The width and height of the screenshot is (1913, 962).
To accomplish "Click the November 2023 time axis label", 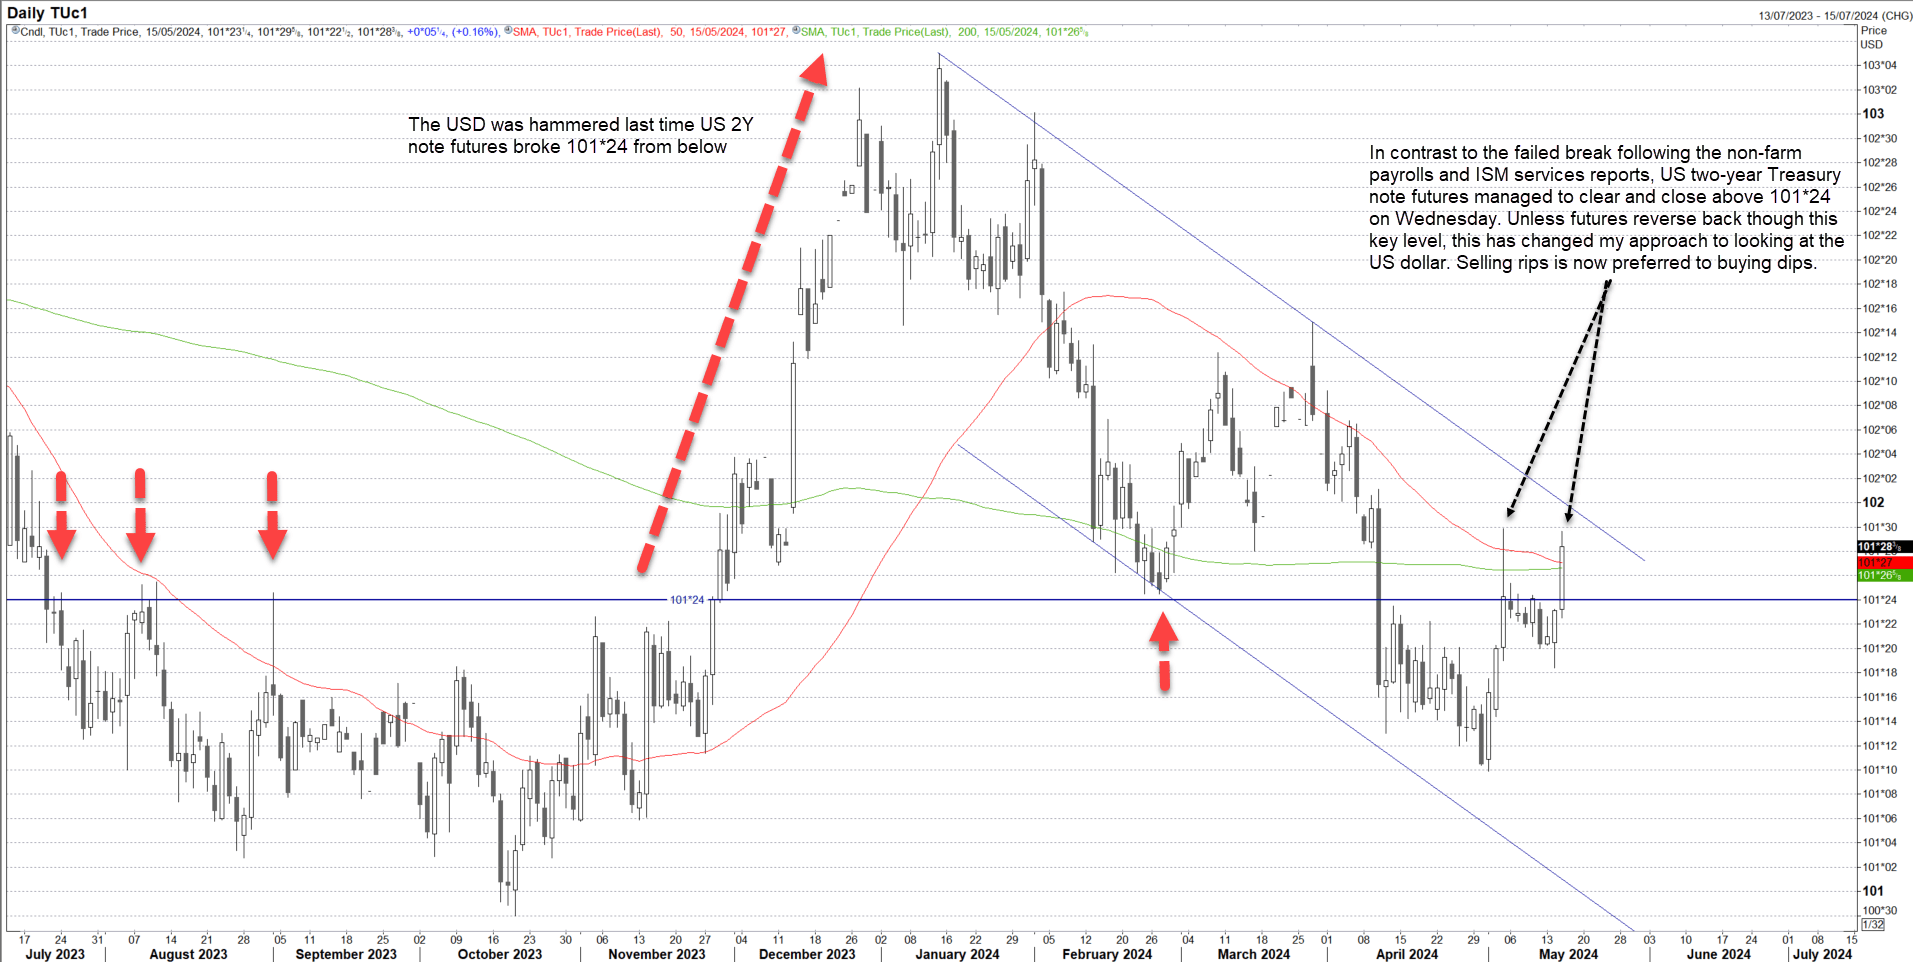I will tap(657, 954).
